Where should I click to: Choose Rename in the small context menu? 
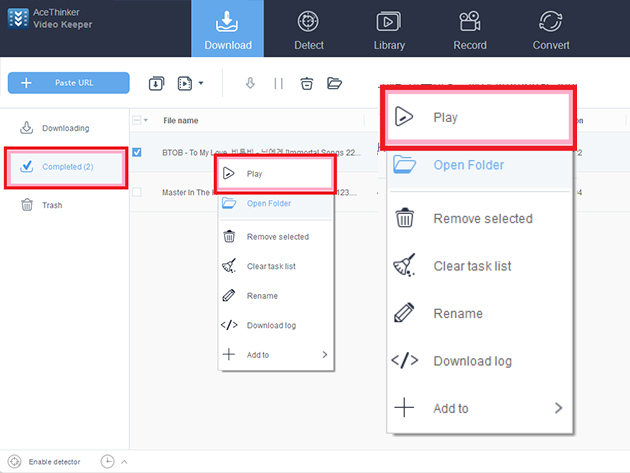261,296
